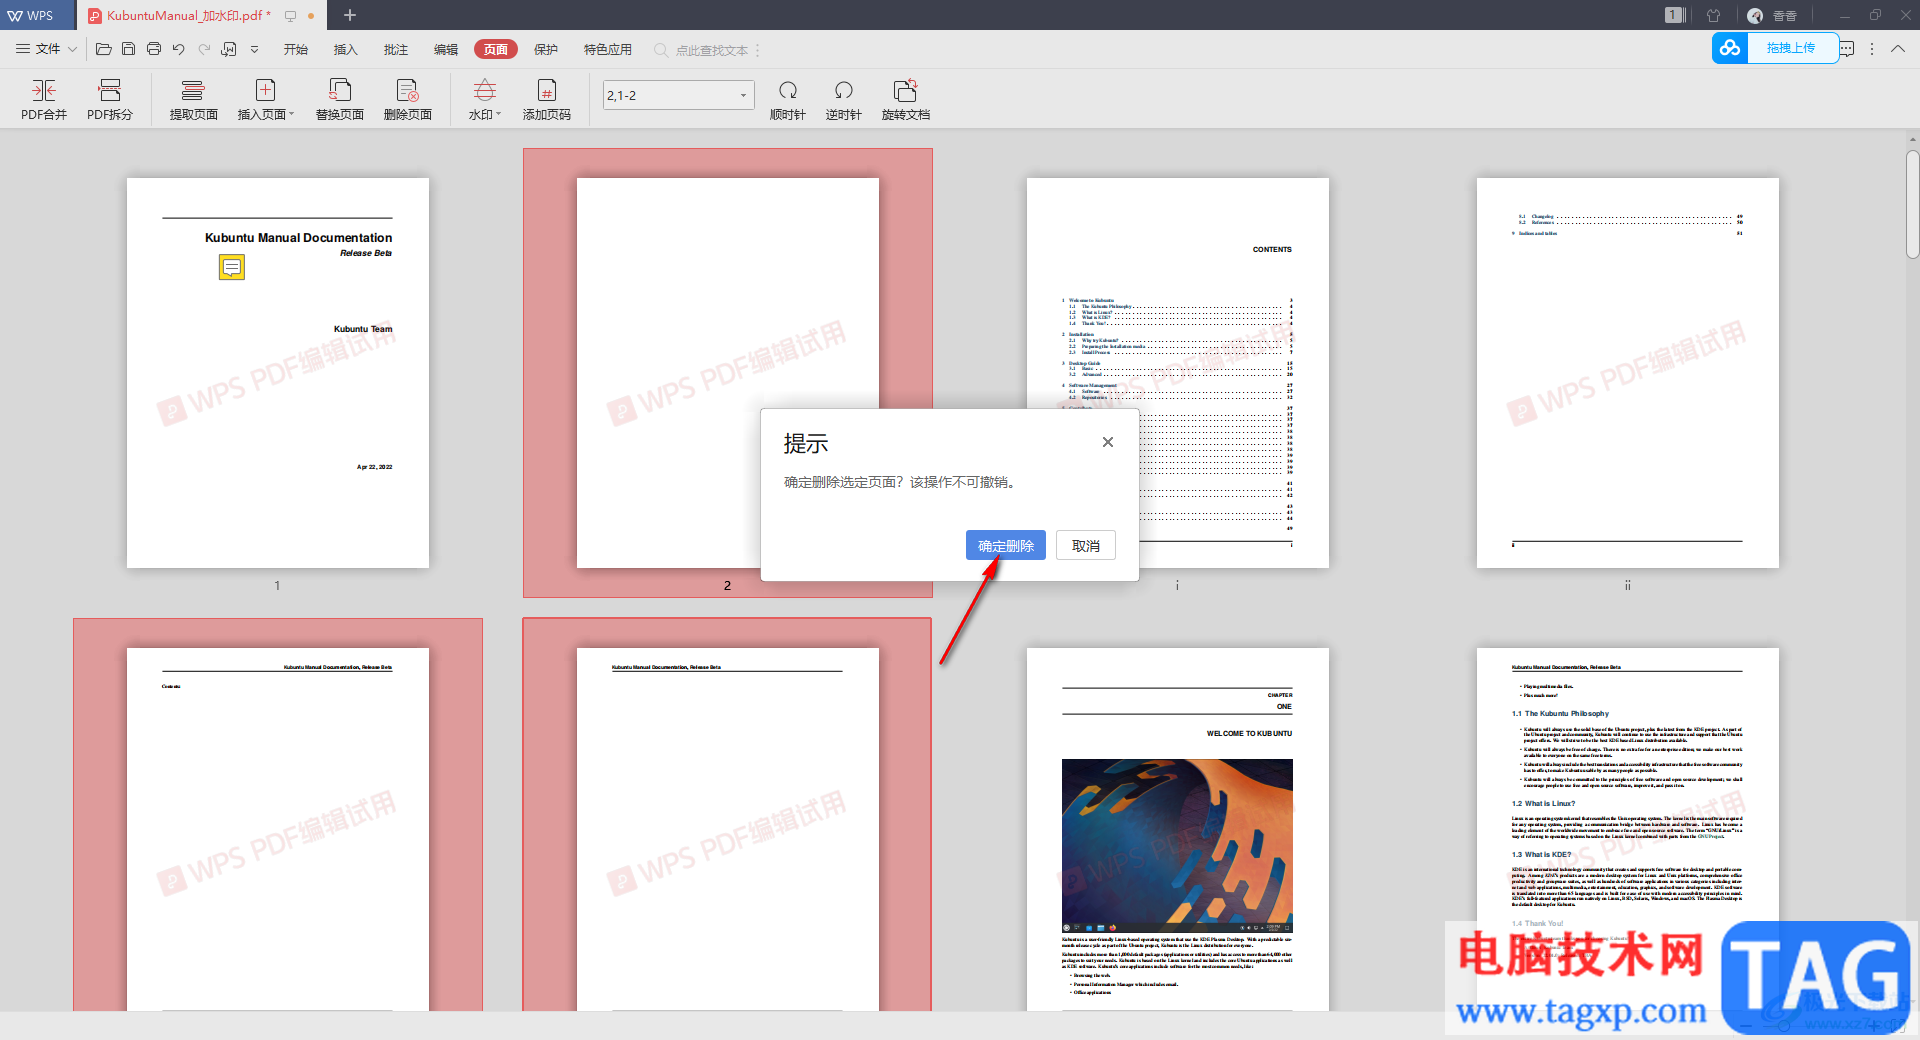1920x1040 pixels.
Task: Rotate pages clockwise with 顺时针
Action: click(788, 100)
